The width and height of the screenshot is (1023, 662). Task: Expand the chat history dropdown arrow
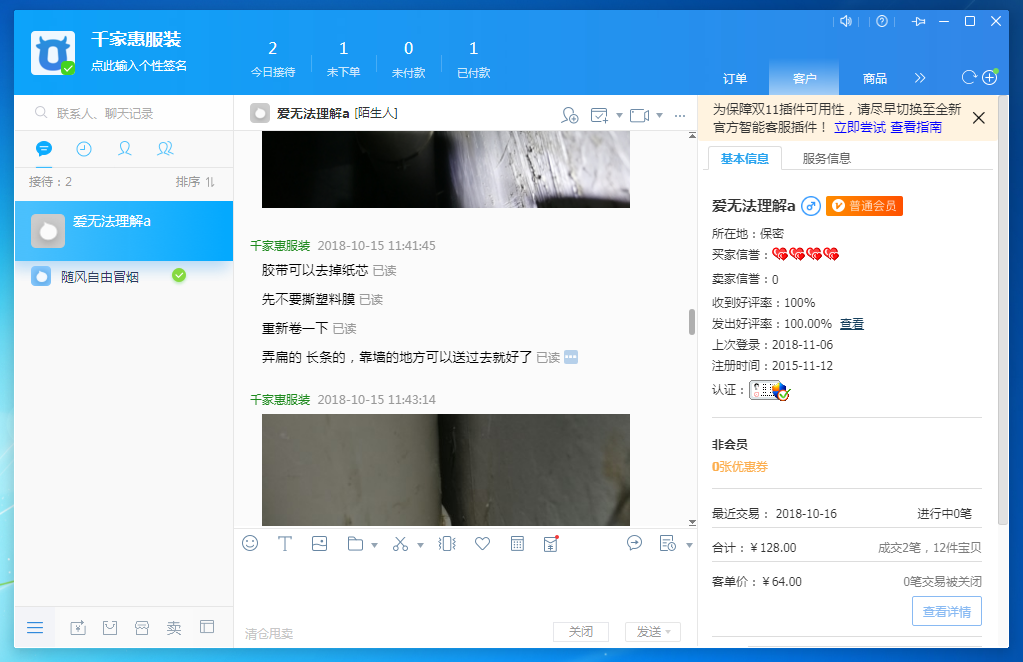point(689,545)
